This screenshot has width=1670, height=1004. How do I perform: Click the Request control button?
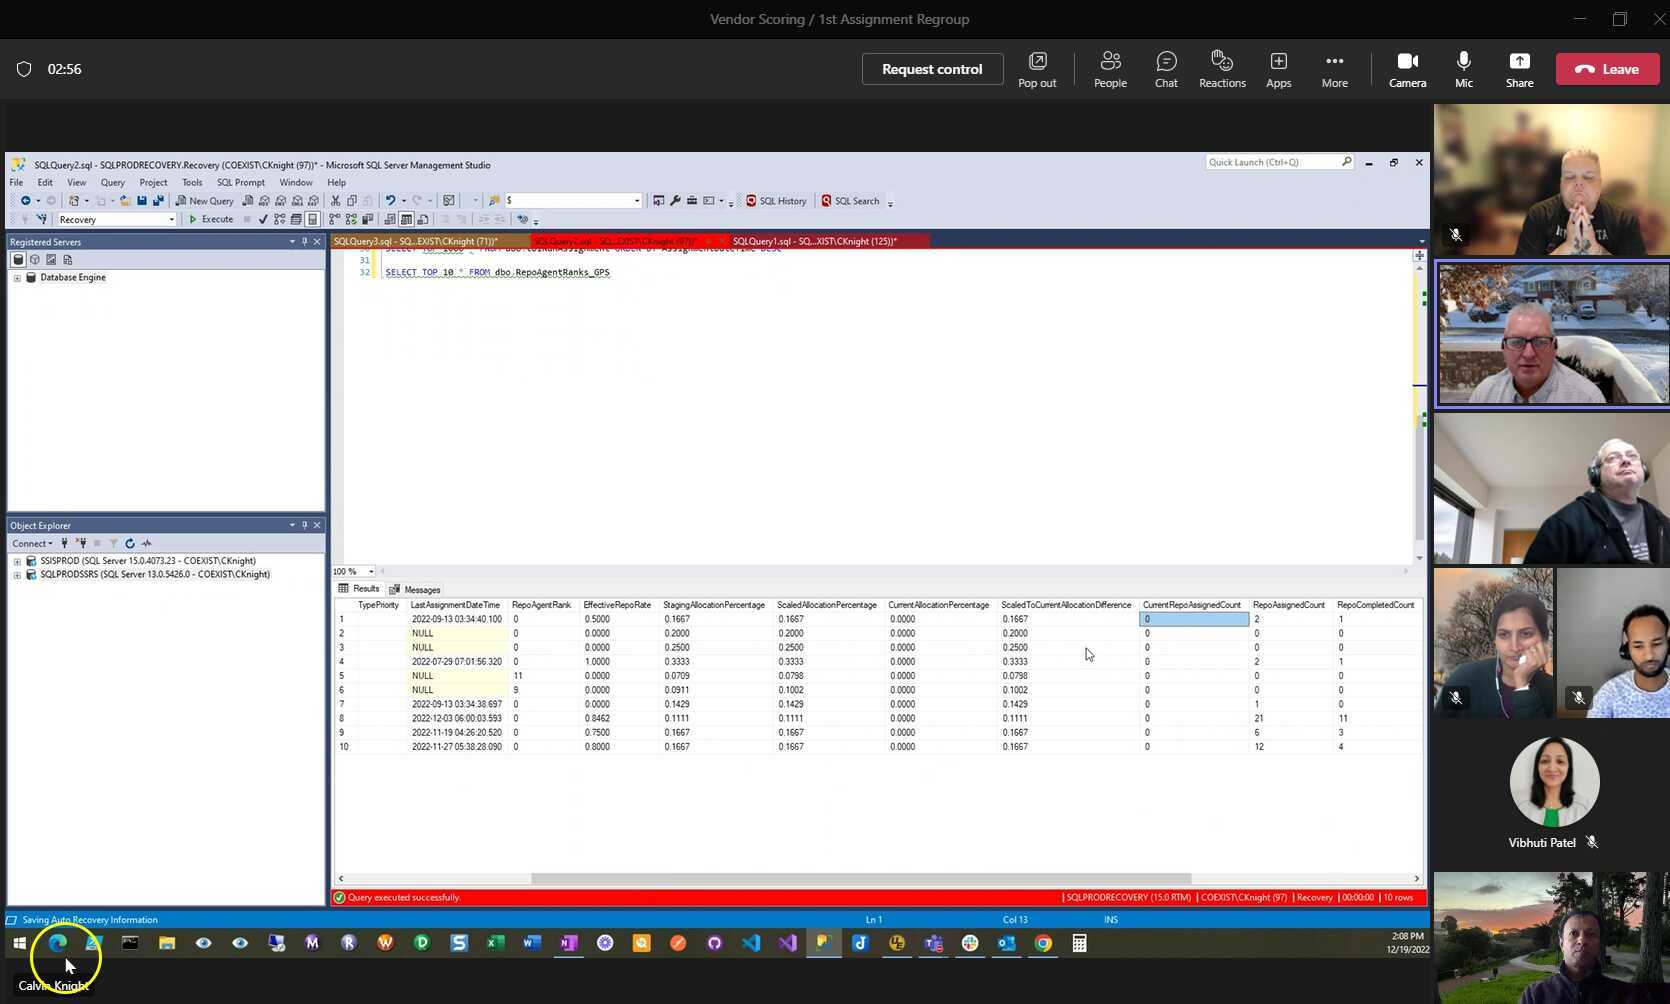coord(931,68)
